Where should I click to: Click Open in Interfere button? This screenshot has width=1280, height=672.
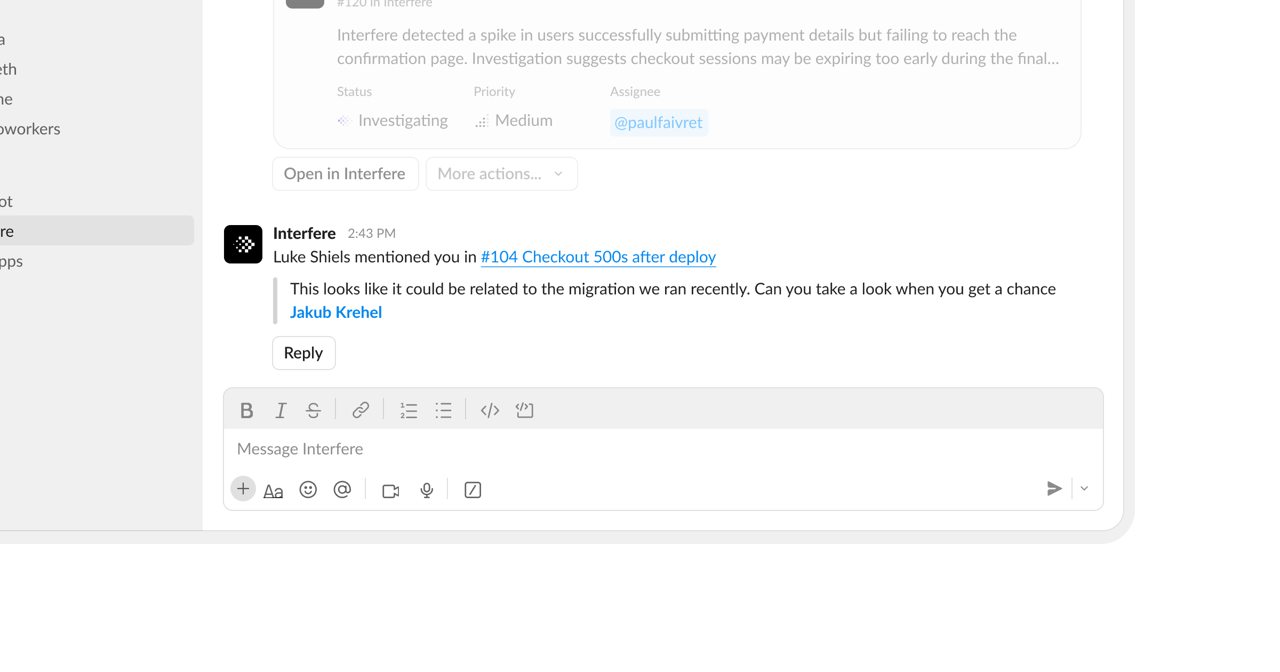tap(345, 174)
